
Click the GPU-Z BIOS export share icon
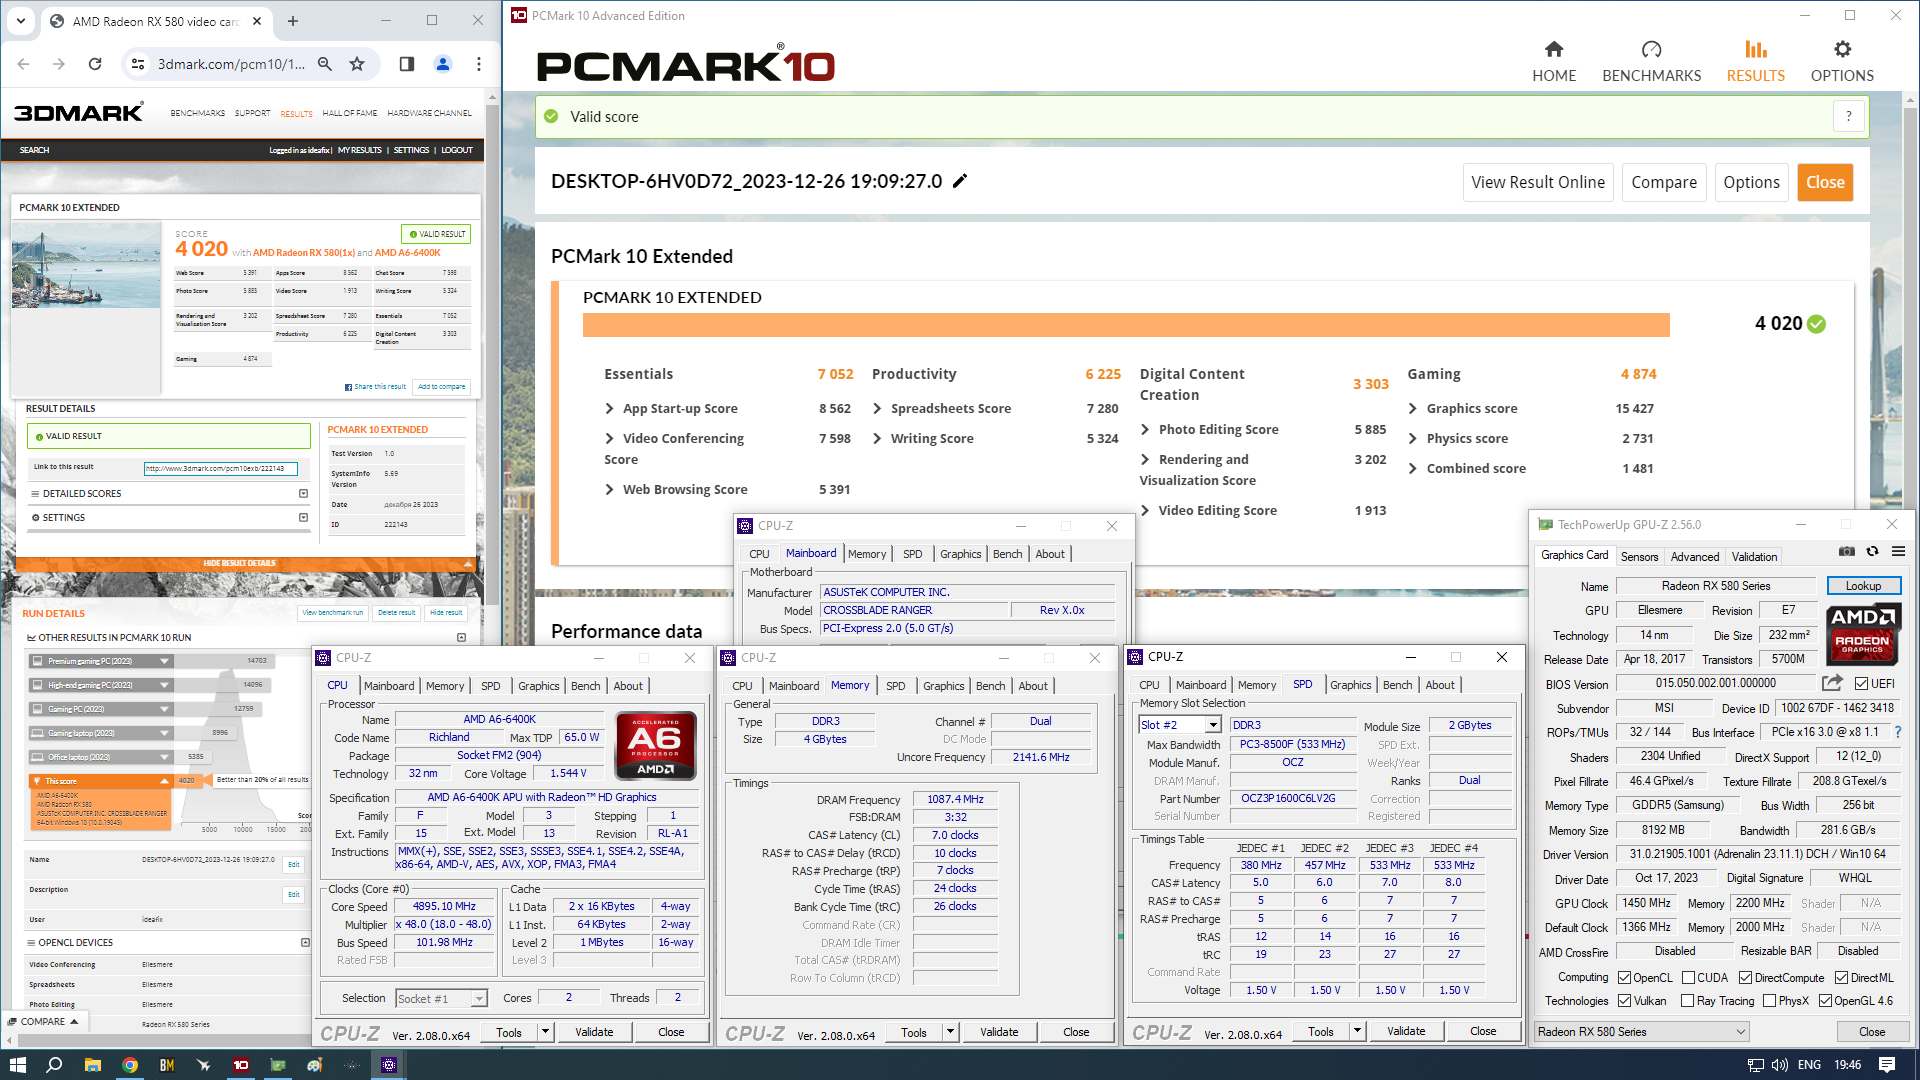1832,683
